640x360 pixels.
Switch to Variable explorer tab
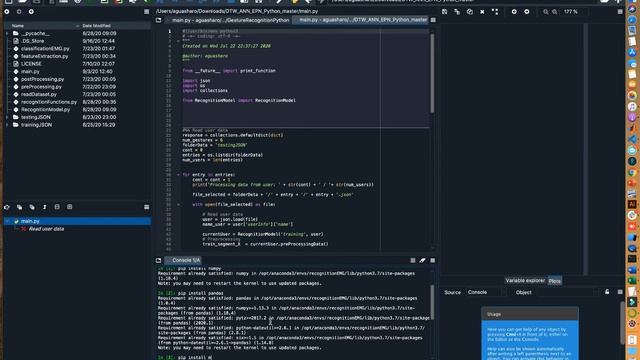click(x=525, y=280)
